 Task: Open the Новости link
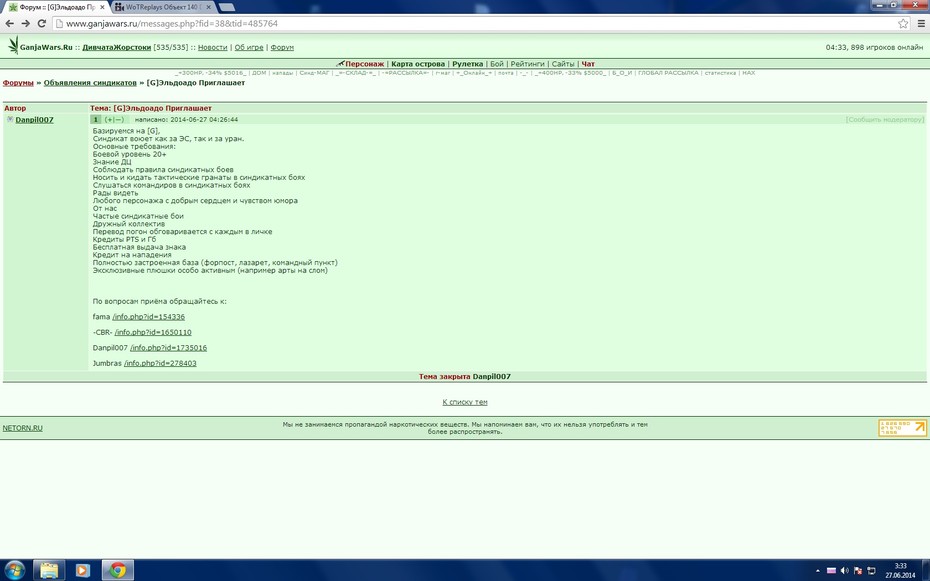[x=212, y=47]
